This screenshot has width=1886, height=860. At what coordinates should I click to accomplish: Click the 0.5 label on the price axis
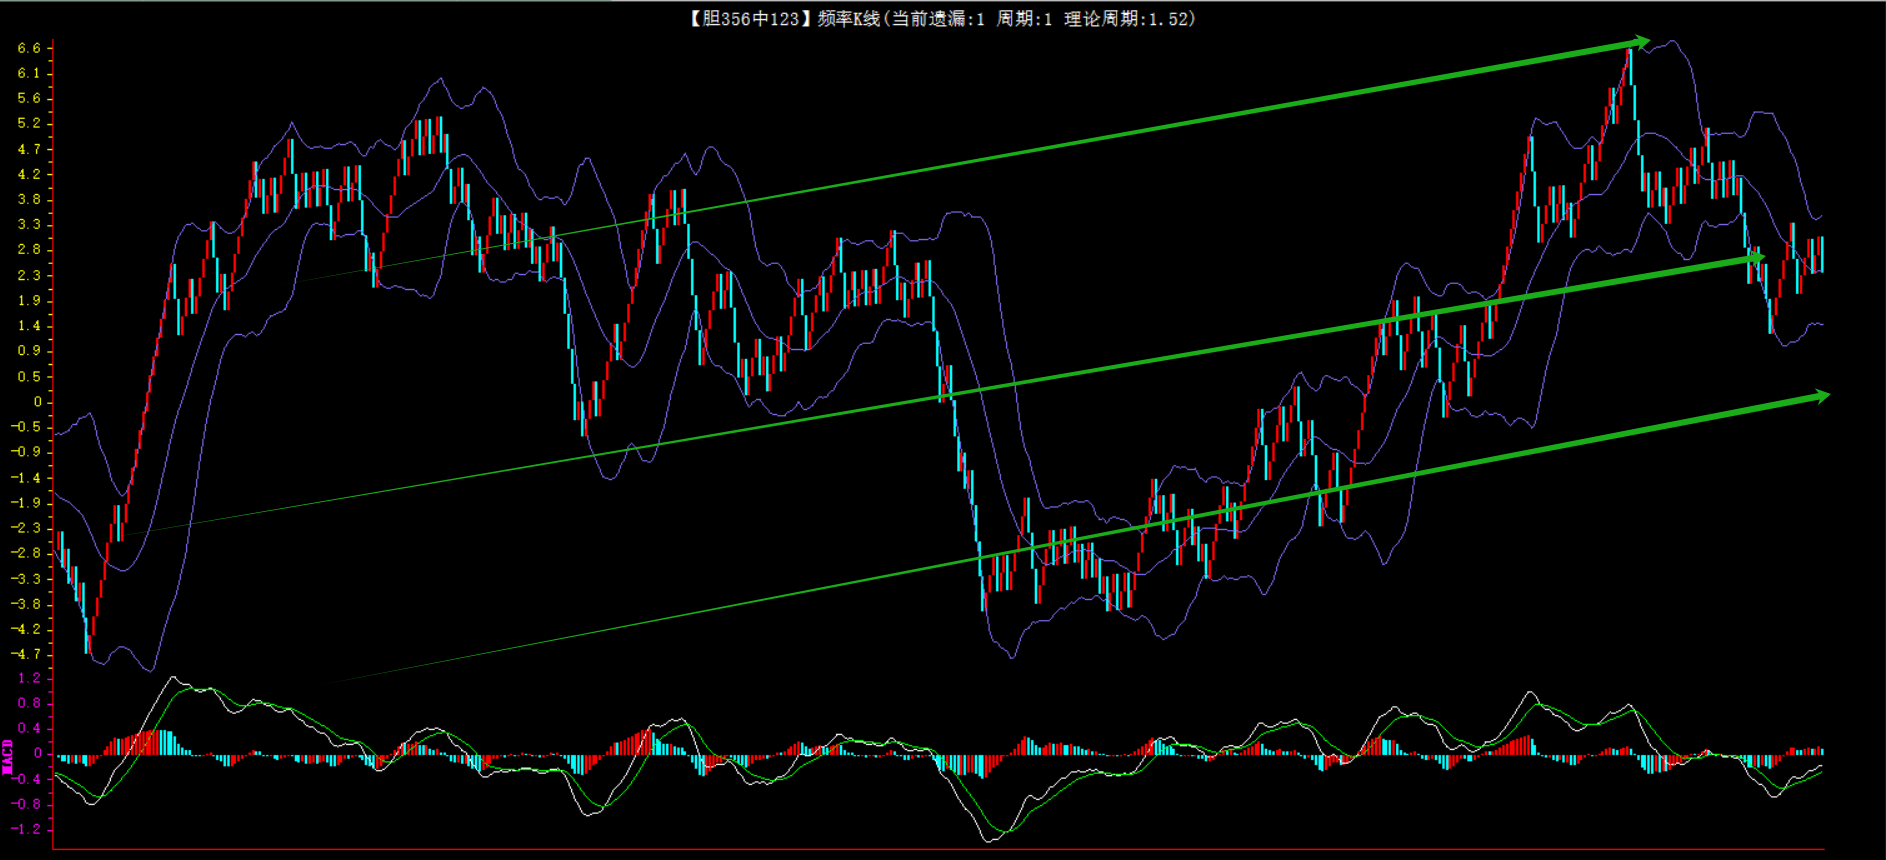point(29,376)
